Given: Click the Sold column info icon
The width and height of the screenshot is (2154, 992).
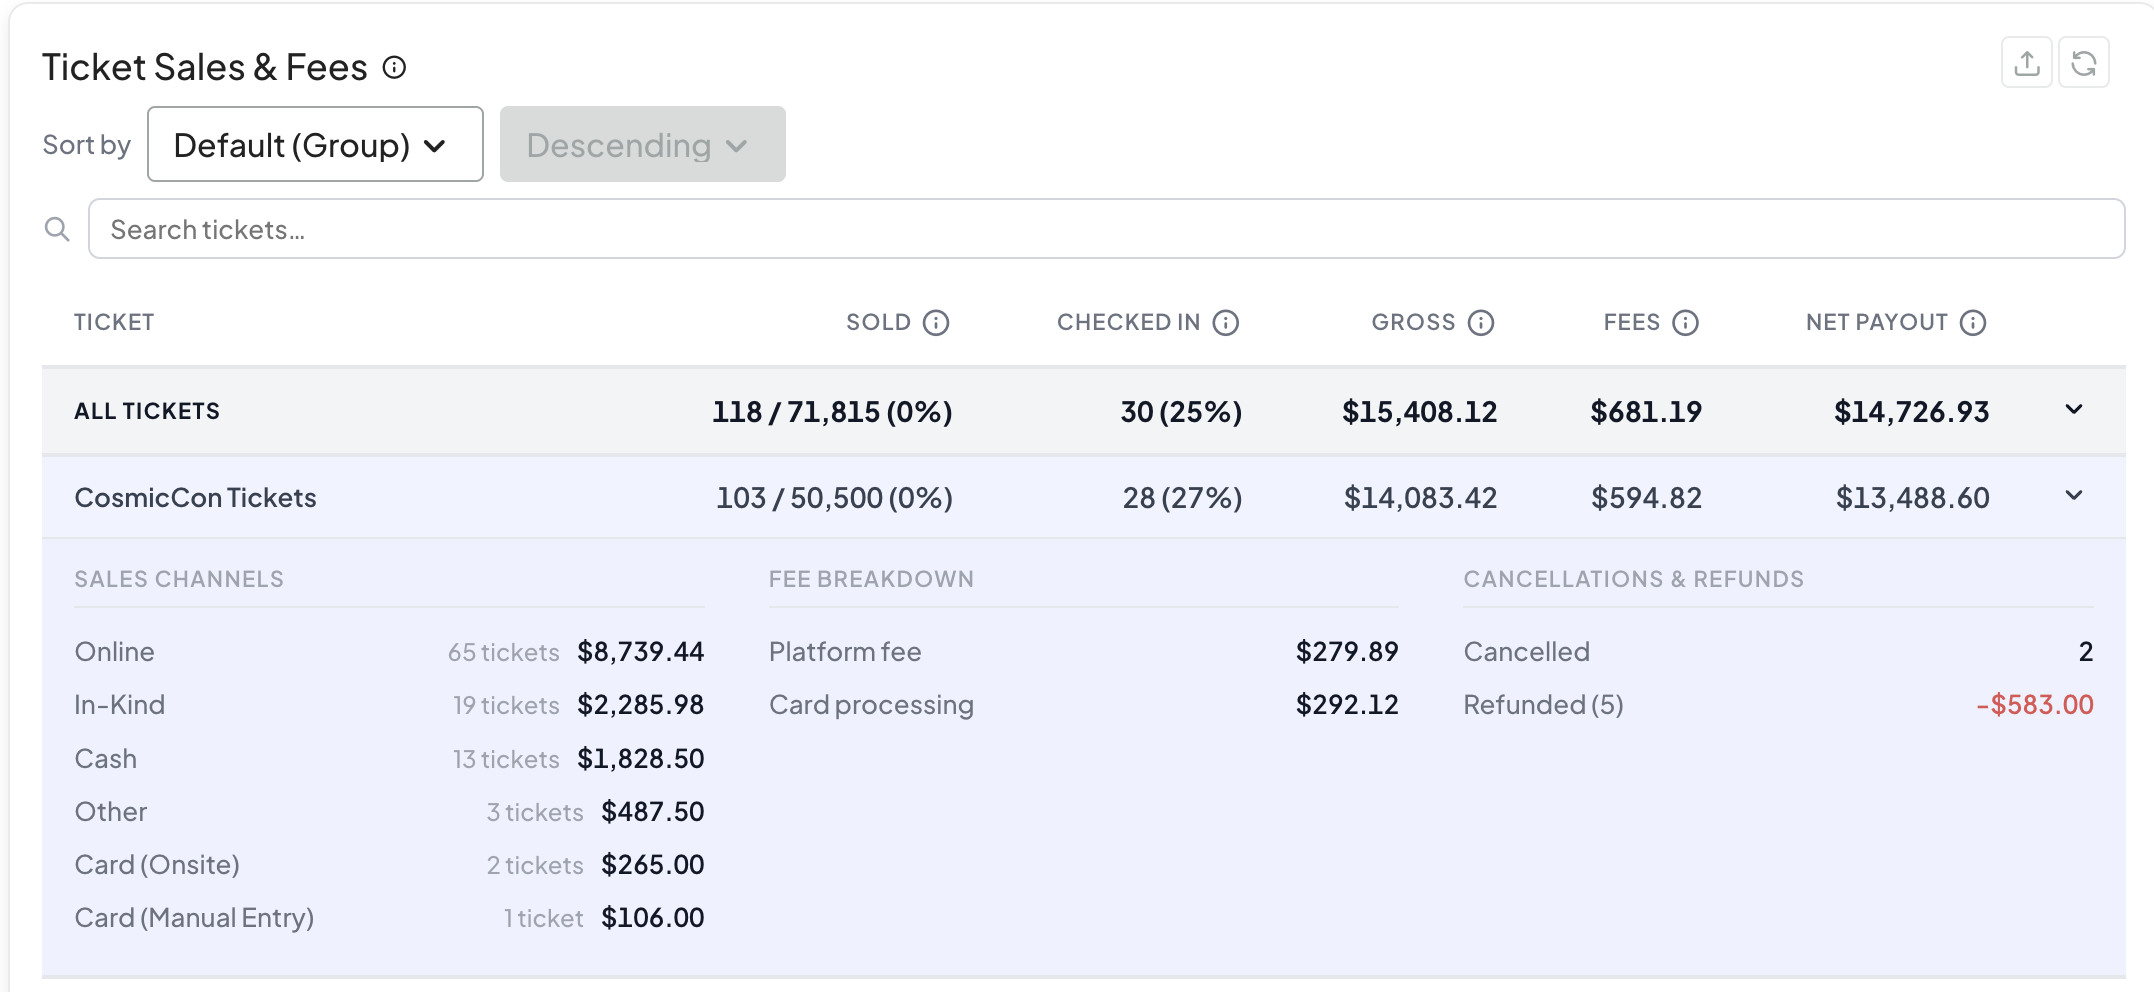Looking at the screenshot, I should [x=936, y=323].
